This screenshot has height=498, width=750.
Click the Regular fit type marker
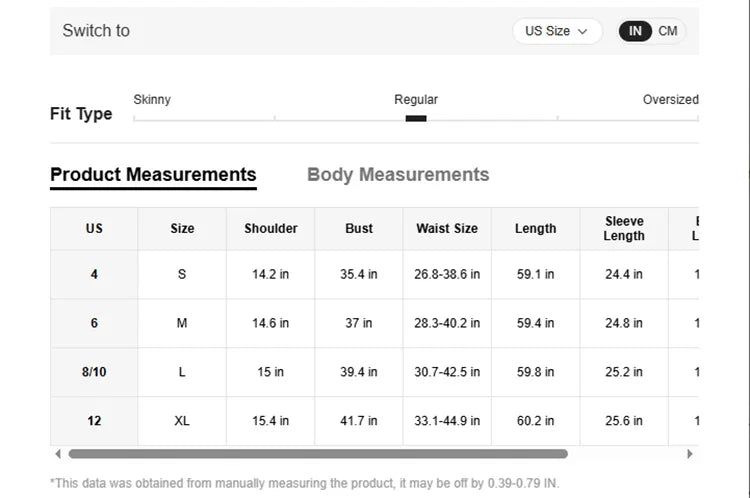pos(416,118)
